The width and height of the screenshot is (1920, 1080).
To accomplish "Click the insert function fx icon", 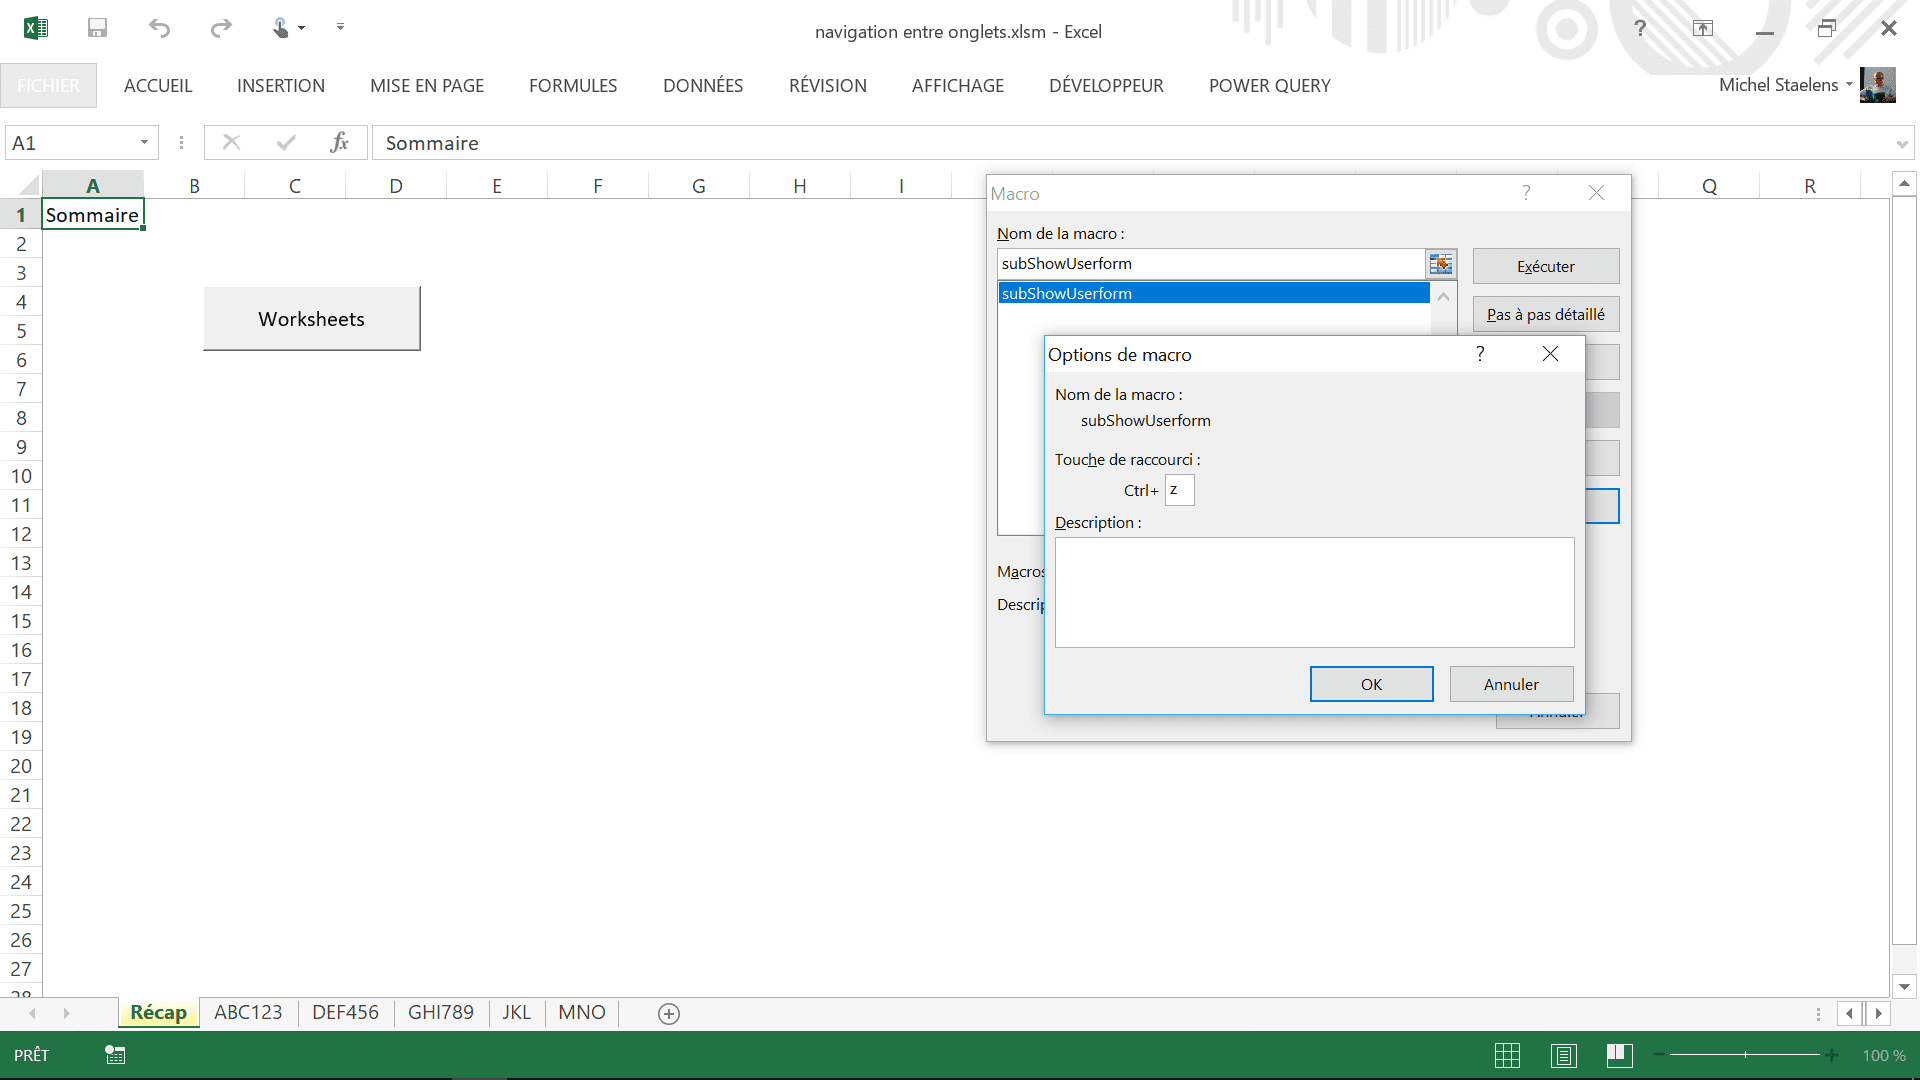I will [x=339, y=143].
